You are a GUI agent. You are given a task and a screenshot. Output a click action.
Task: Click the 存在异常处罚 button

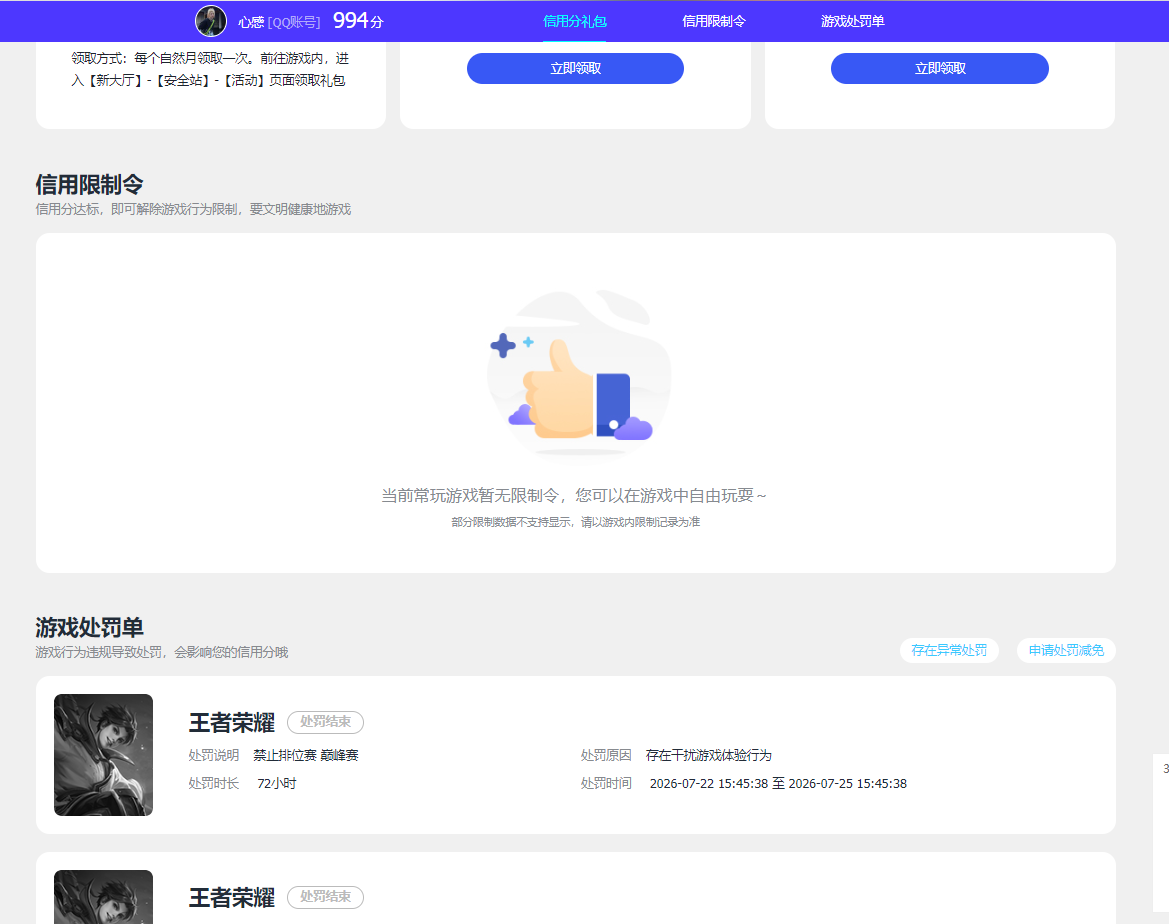tap(949, 650)
